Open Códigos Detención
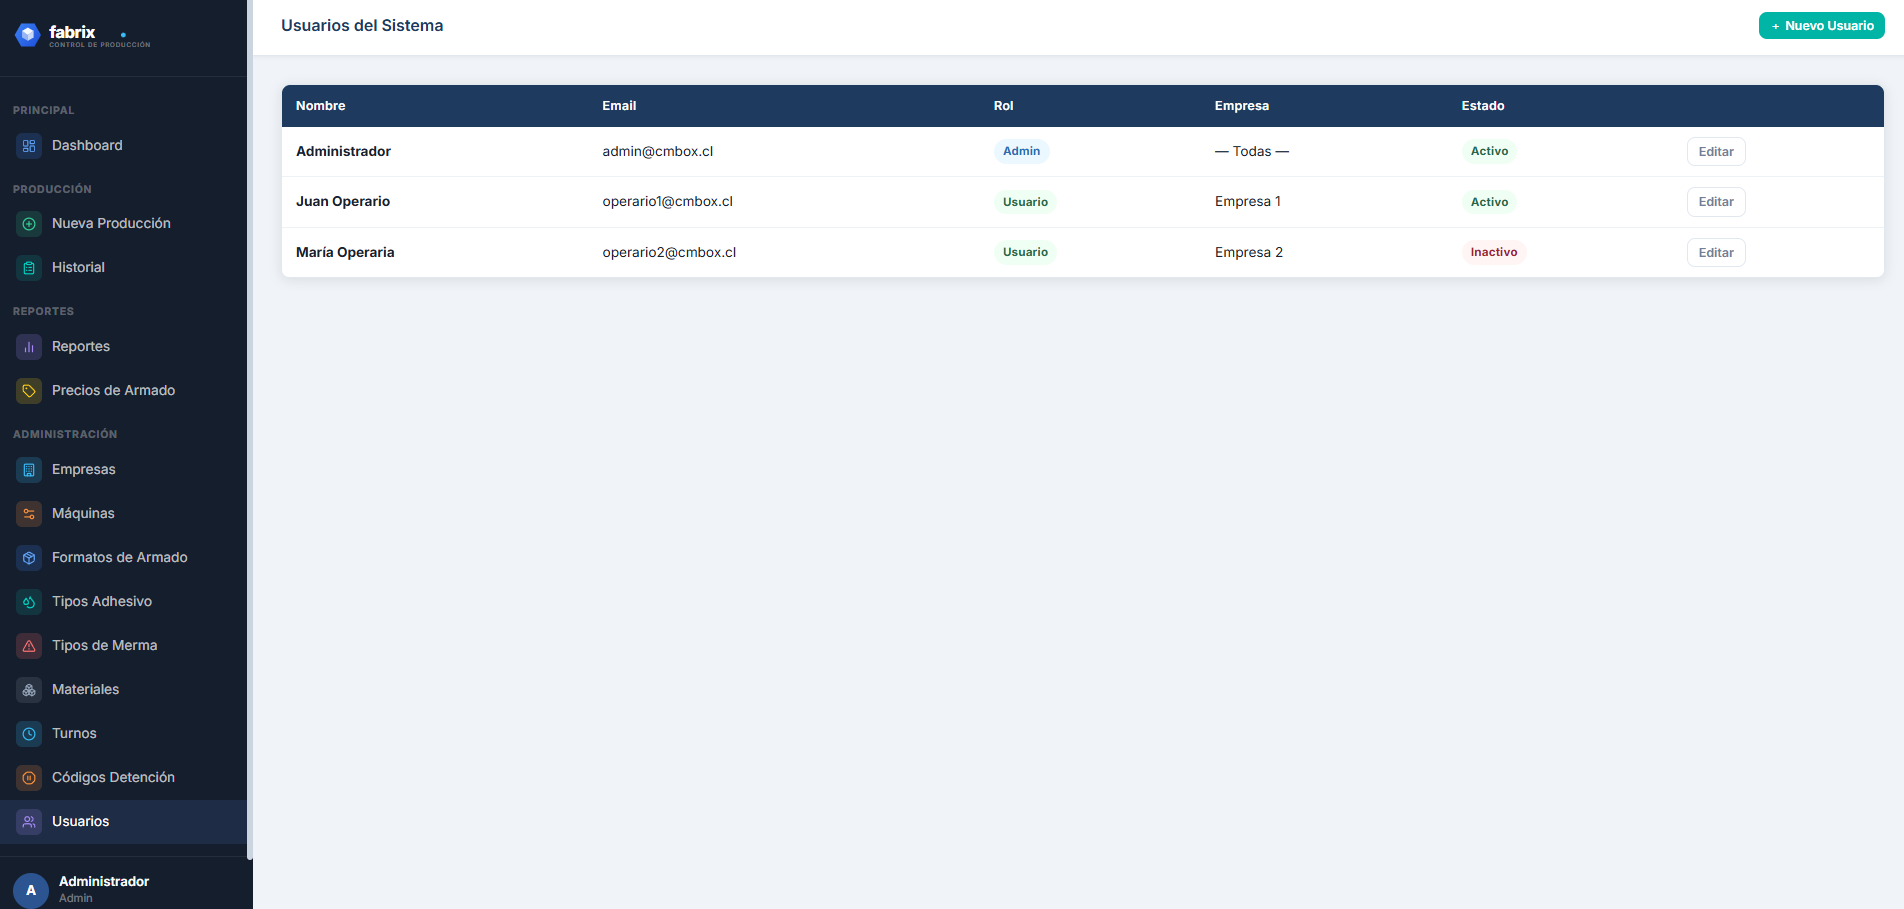 [x=123, y=778]
